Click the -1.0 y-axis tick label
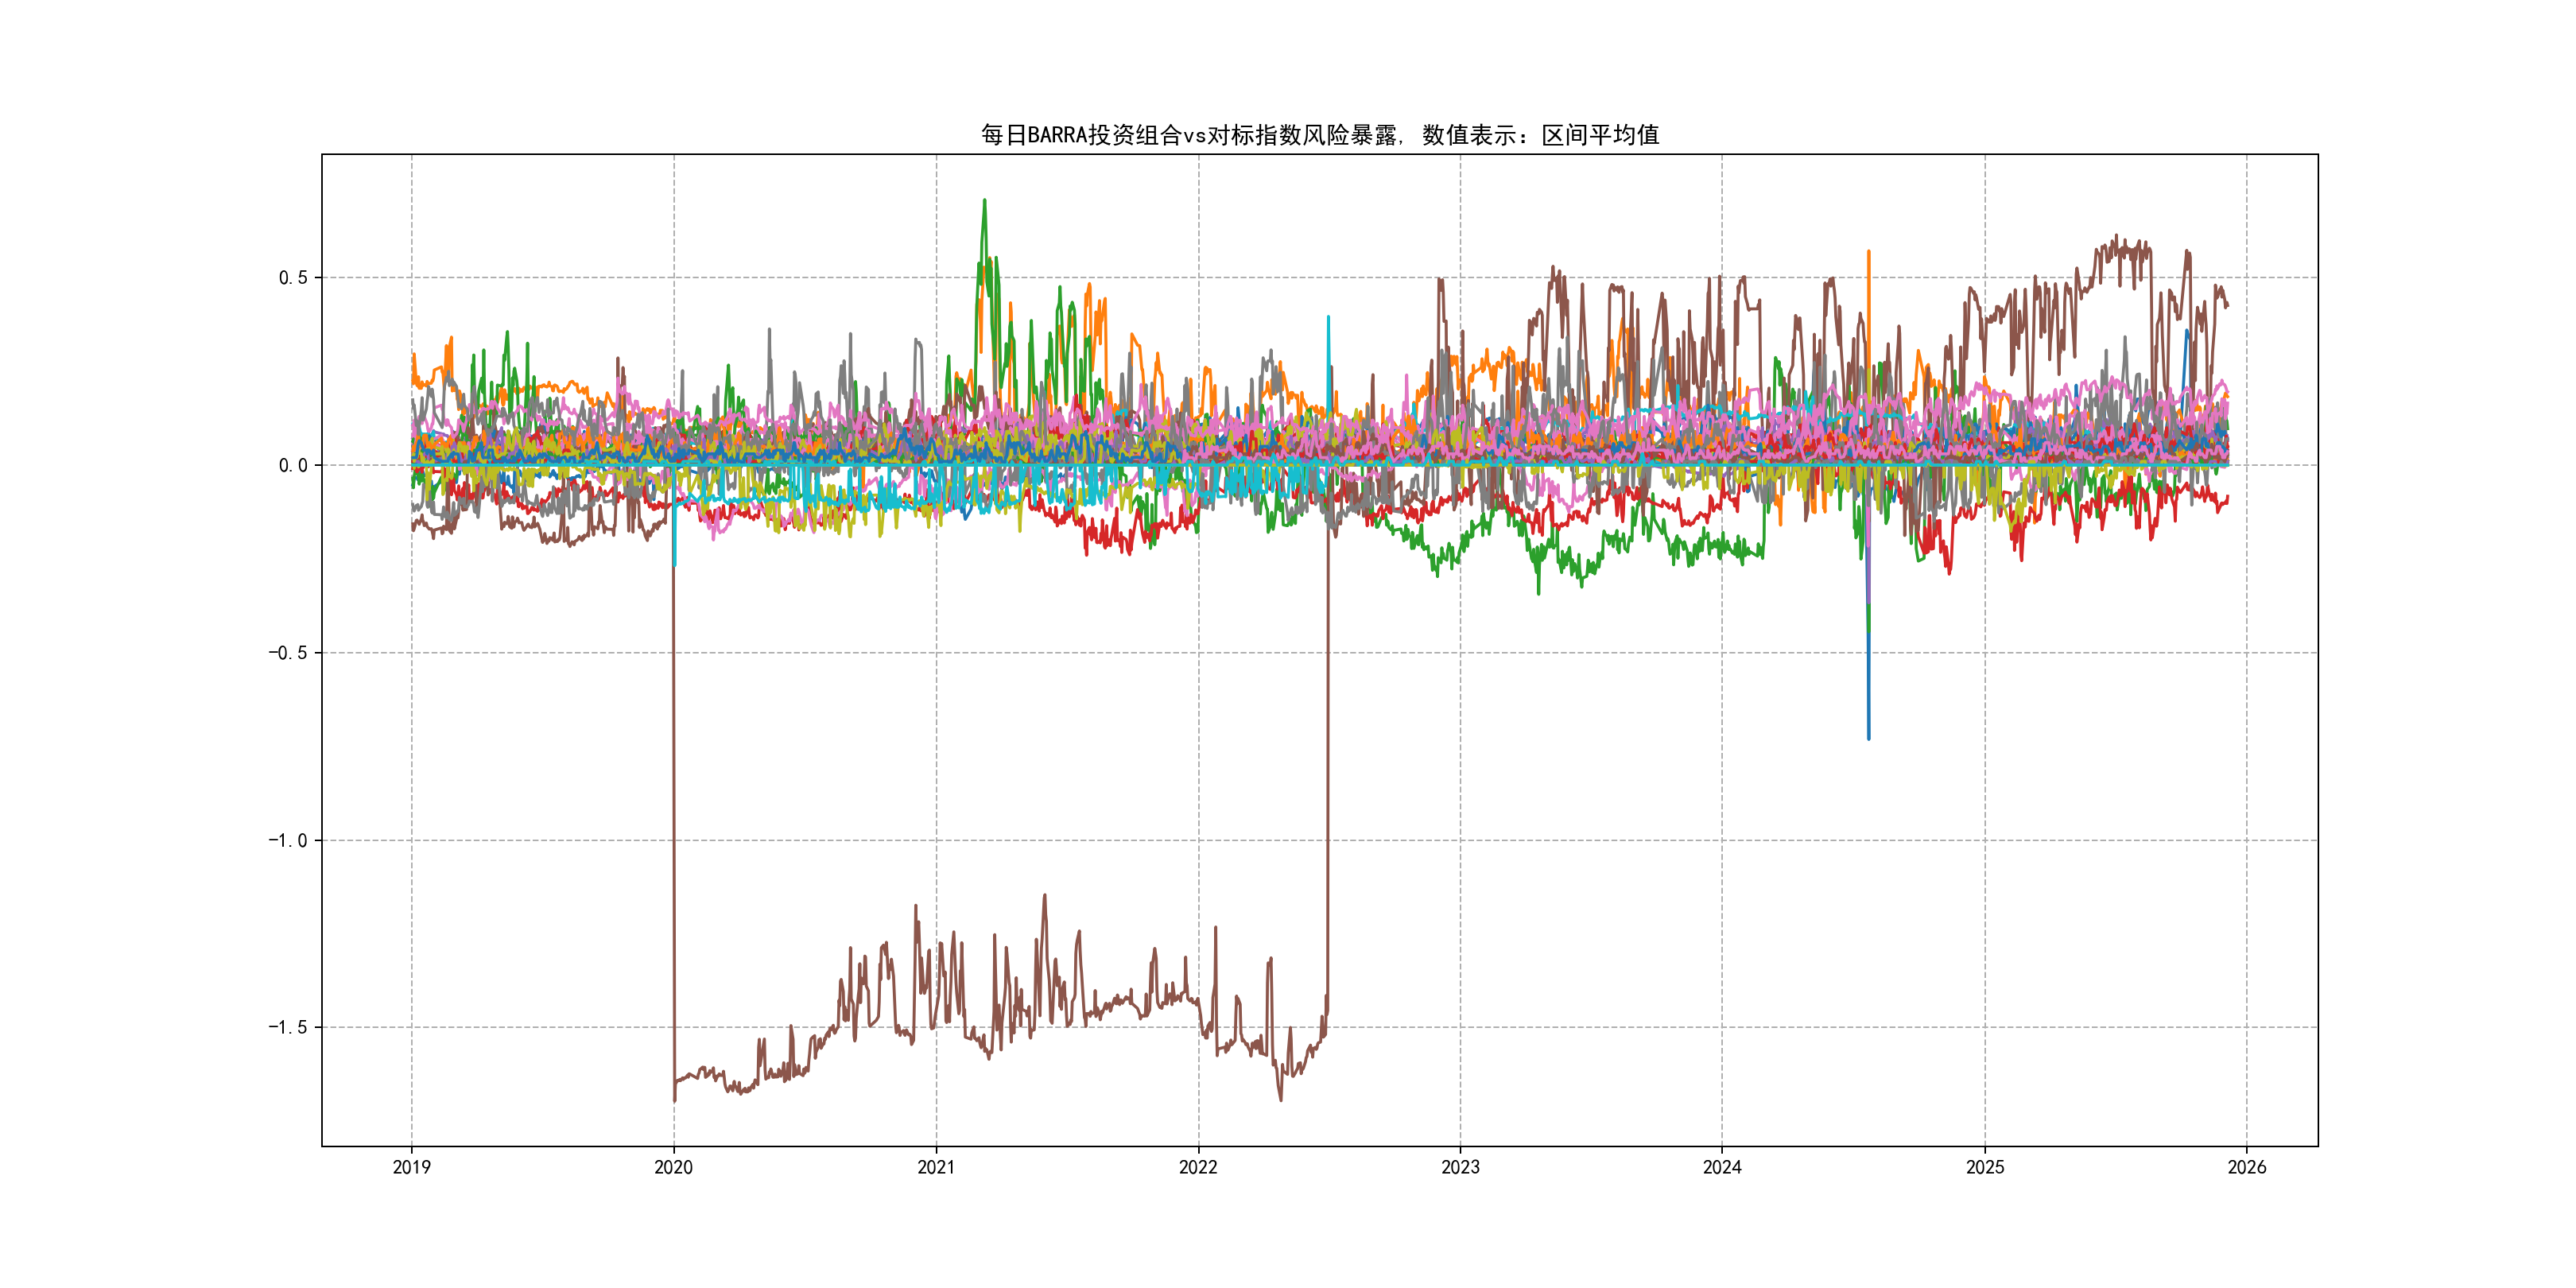 click(287, 840)
